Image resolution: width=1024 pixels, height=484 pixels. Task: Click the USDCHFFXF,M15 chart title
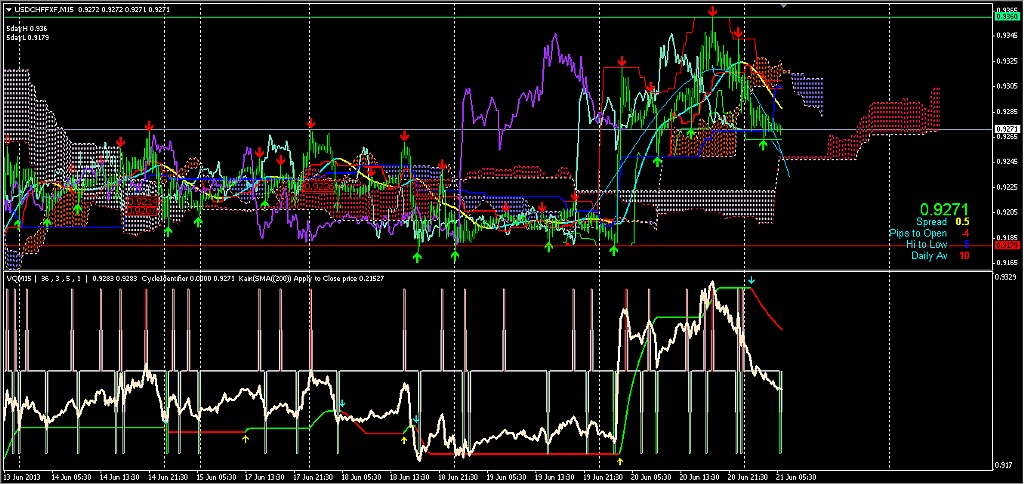pyautogui.click(x=44, y=8)
